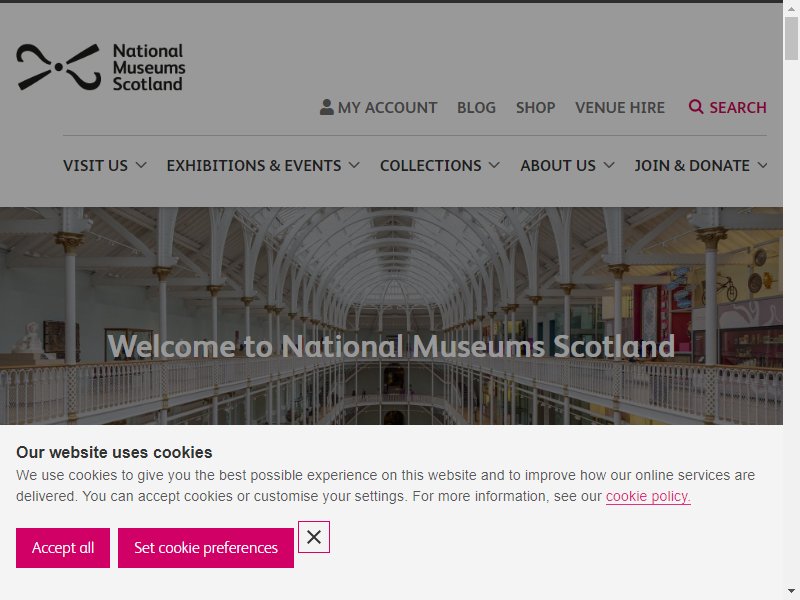Screen dimensions: 800x600
Task: Open the Blog link
Action: tap(477, 108)
